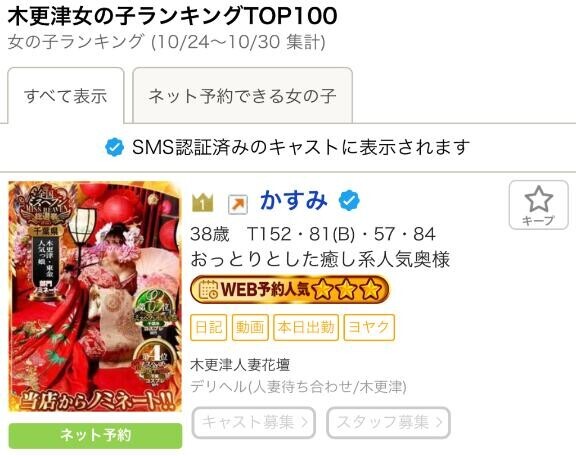
Task: Click the ヨヤク tag
Action: pos(369,327)
